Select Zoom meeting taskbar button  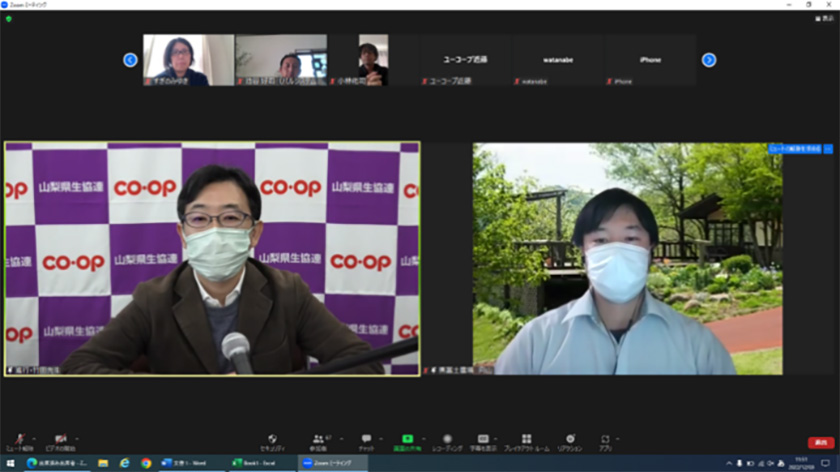[x=332, y=463]
